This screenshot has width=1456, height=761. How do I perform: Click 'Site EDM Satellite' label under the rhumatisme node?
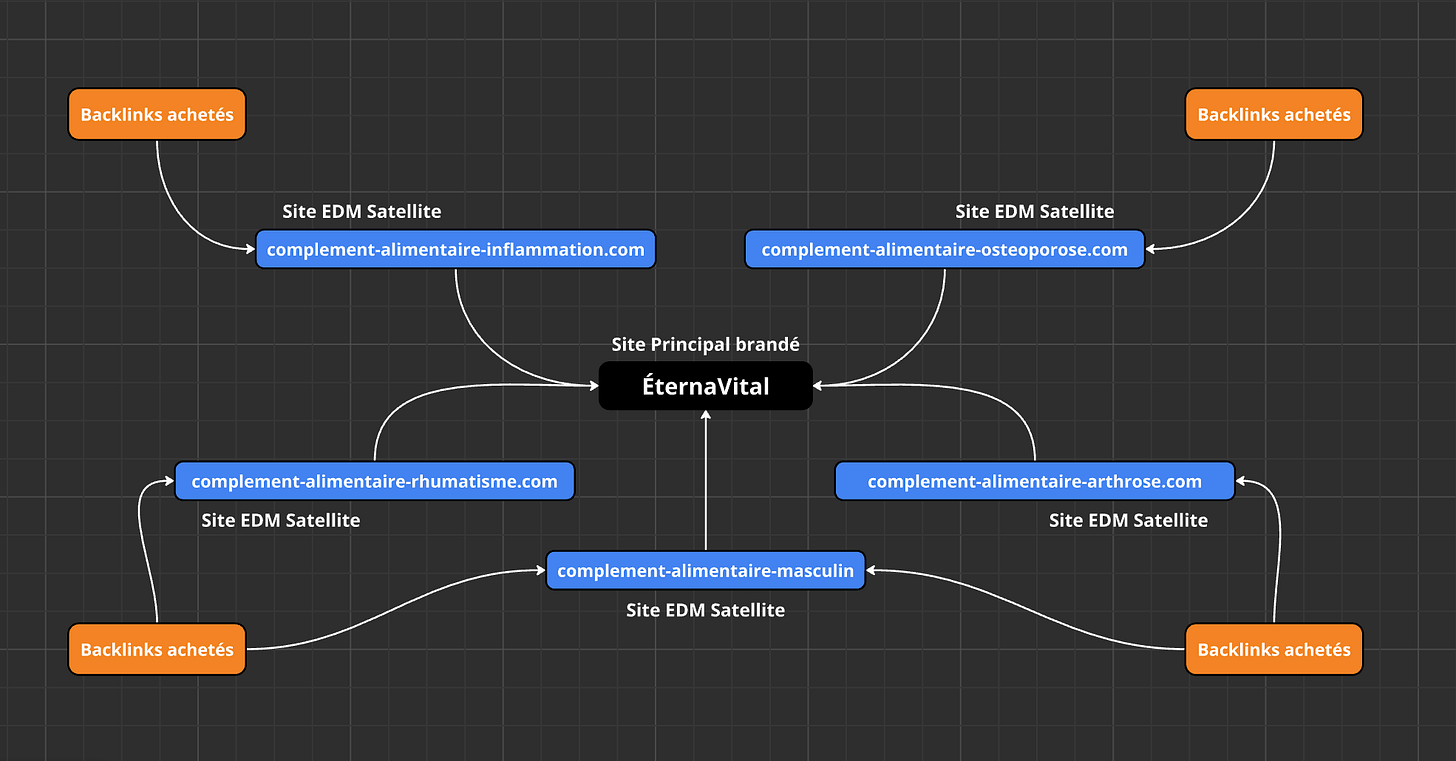click(x=281, y=520)
